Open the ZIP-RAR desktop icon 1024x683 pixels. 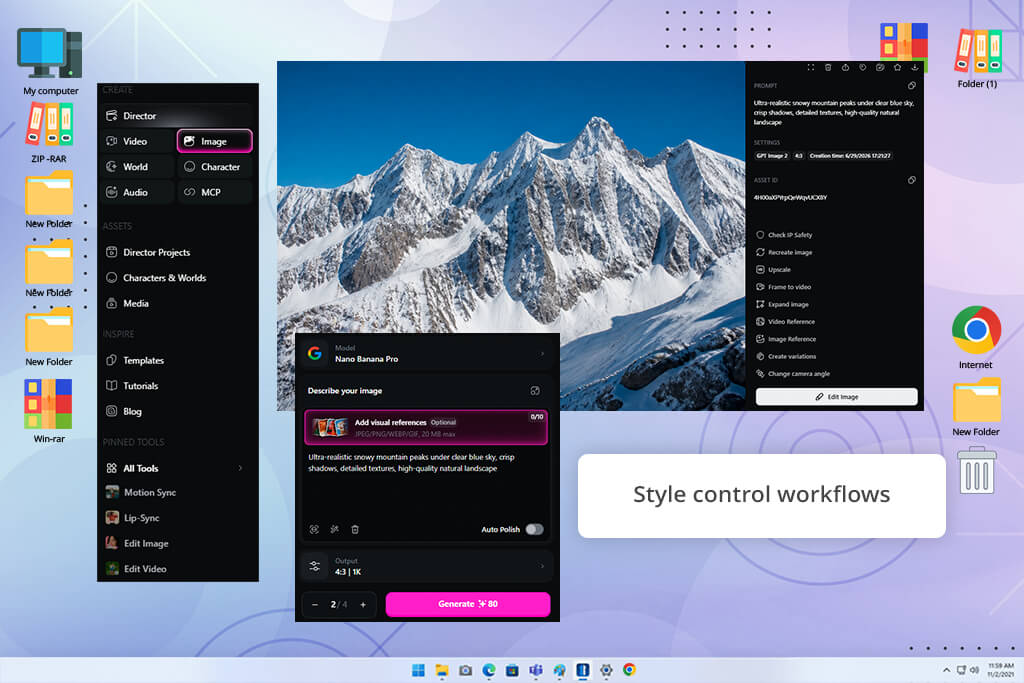(49, 133)
